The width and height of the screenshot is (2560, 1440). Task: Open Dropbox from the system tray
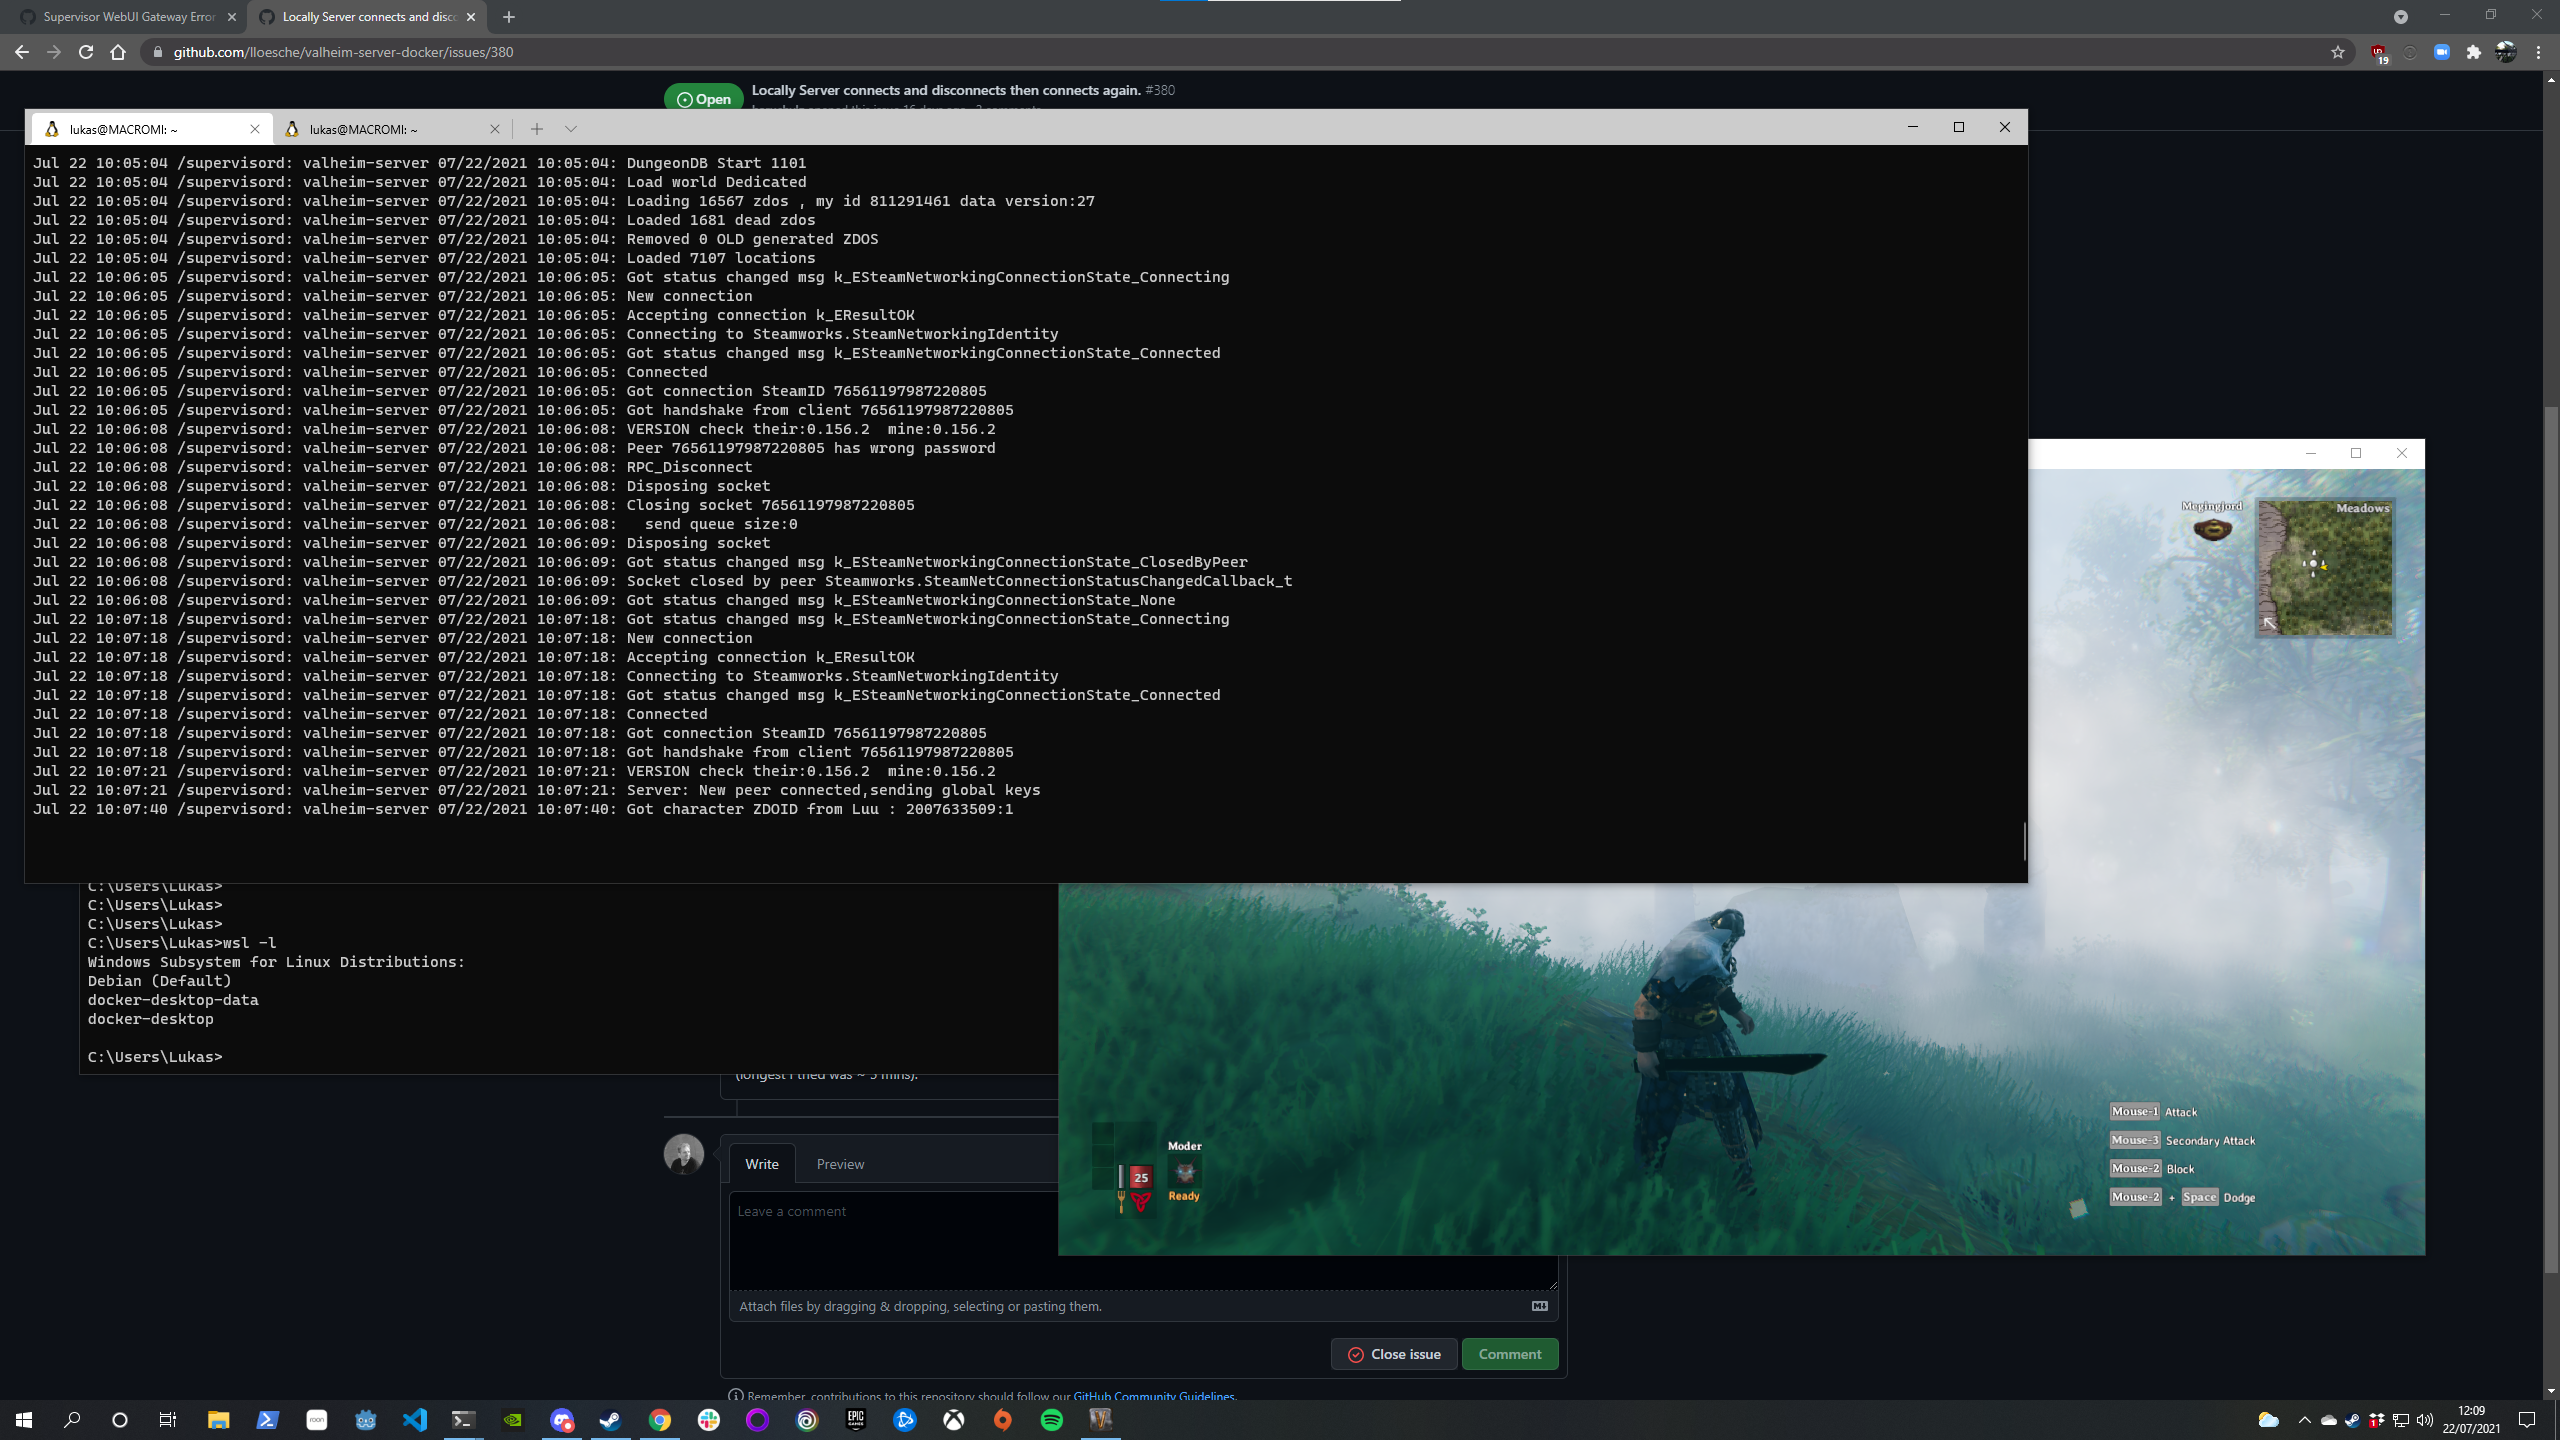[2374, 1421]
